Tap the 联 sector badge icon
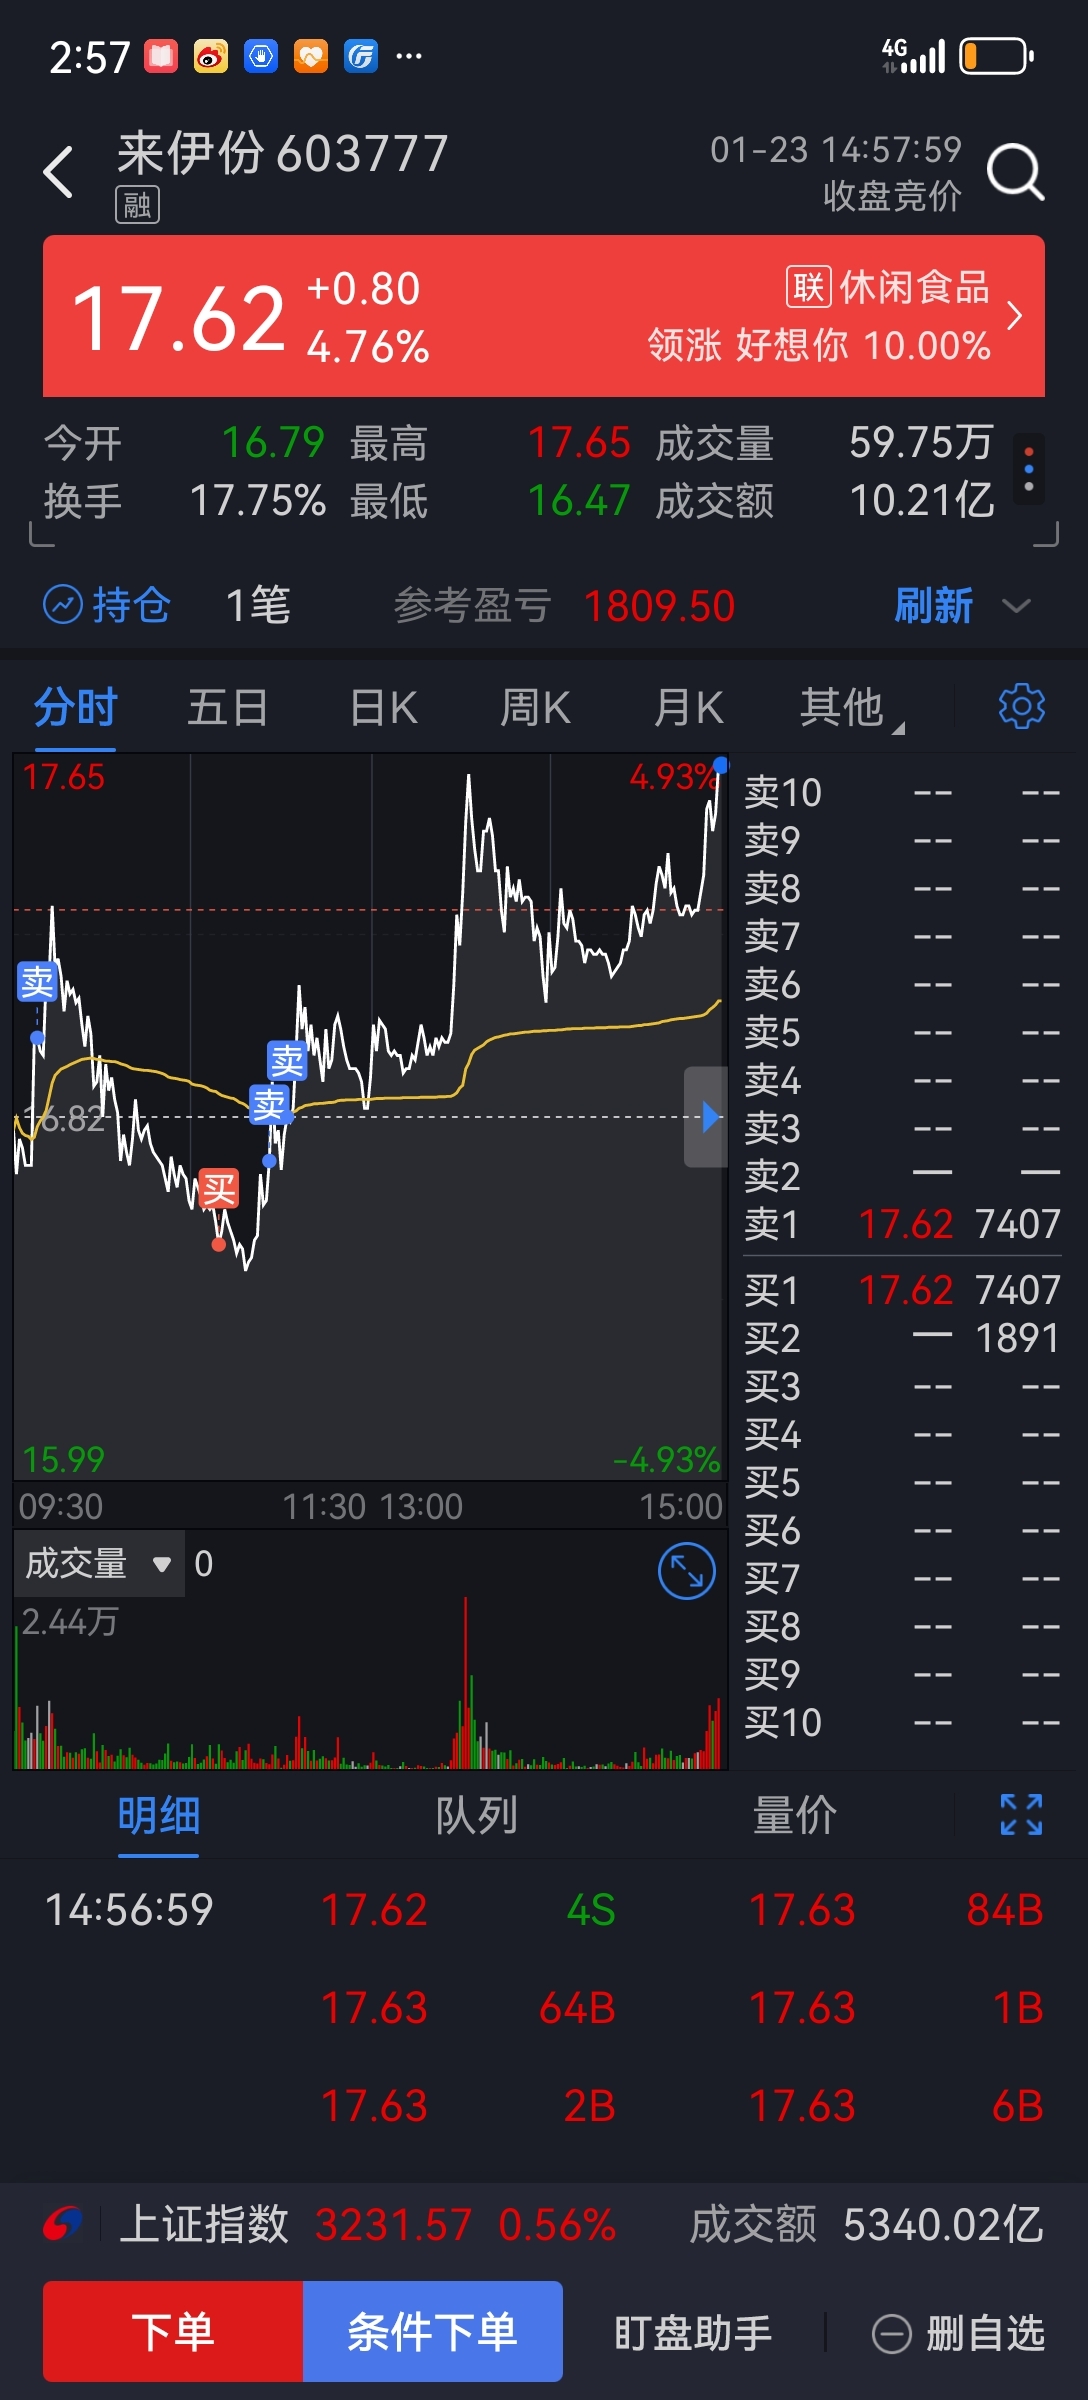The width and height of the screenshot is (1088, 2400). (809, 287)
